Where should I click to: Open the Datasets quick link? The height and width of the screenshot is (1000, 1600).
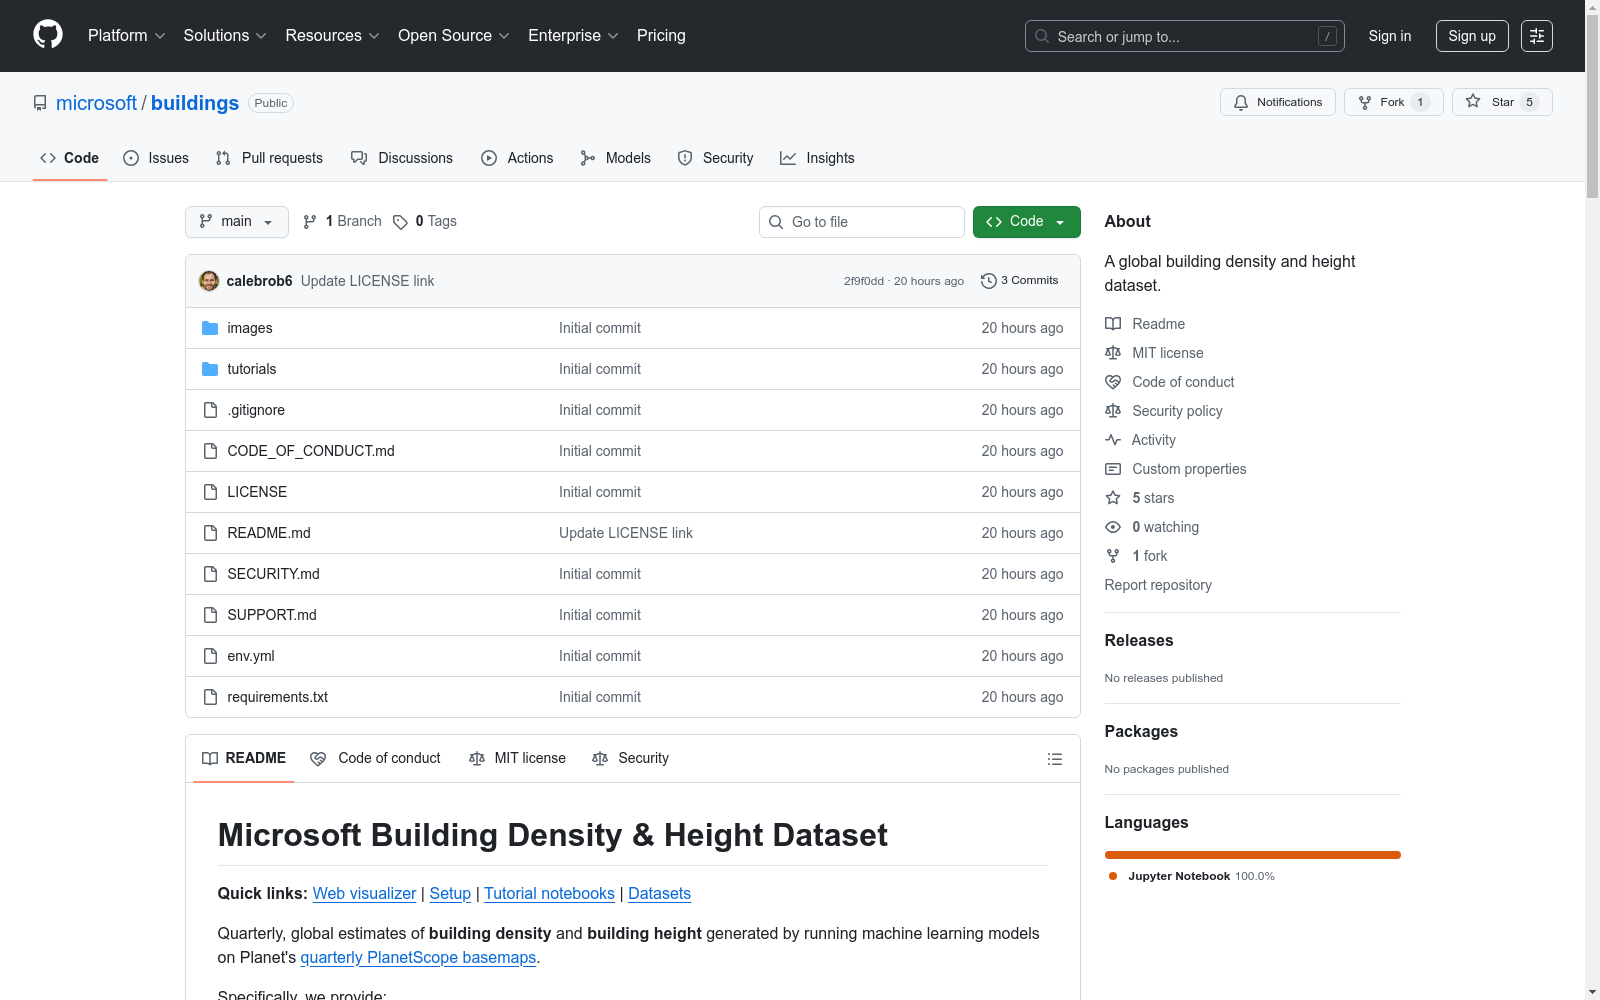tap(659, 893)
